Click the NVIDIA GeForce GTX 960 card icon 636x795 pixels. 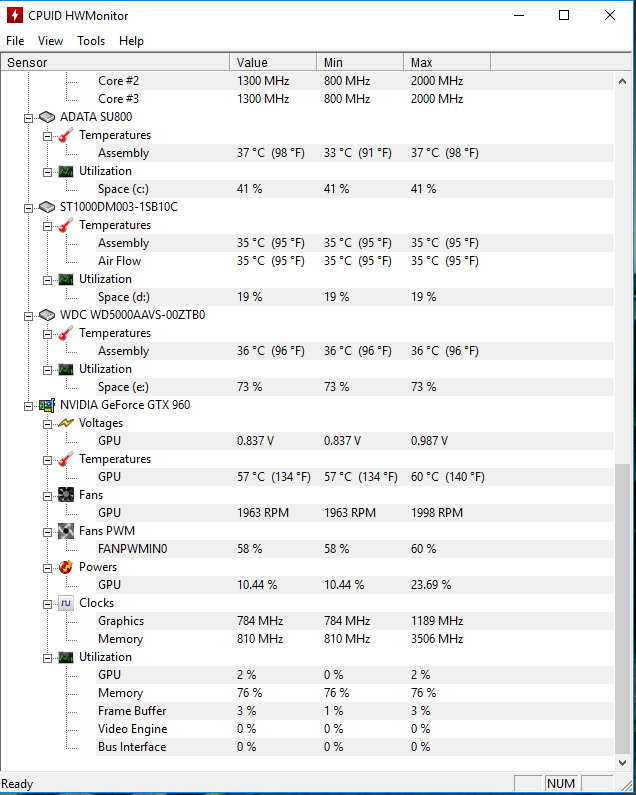click(46, 405)
